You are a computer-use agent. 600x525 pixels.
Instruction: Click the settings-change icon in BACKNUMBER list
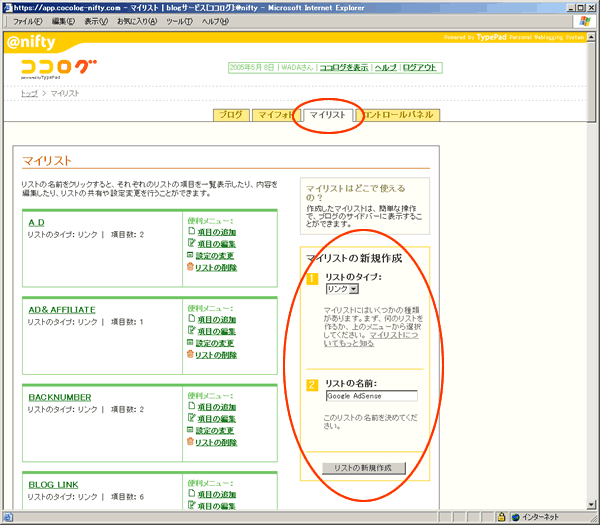190,401
